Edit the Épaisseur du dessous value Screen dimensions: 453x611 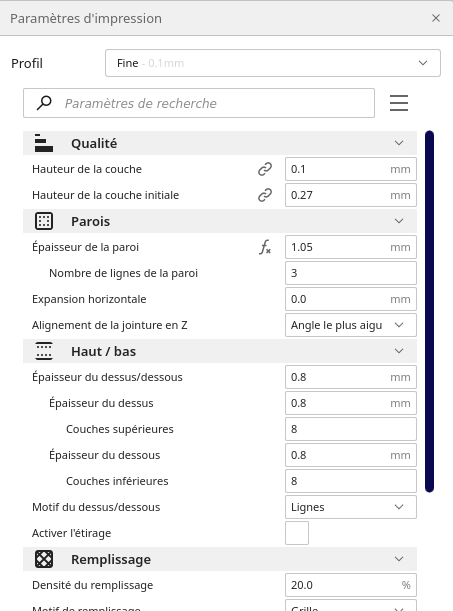[x=351, y=455]
